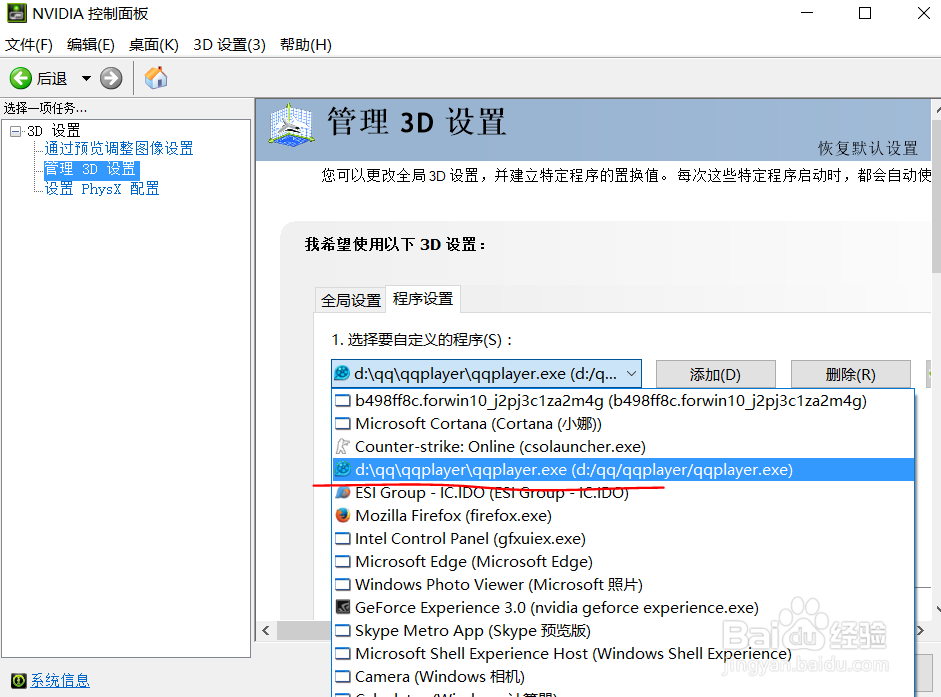
Task: Open the 编辑(E) menu
Action: 91,45
